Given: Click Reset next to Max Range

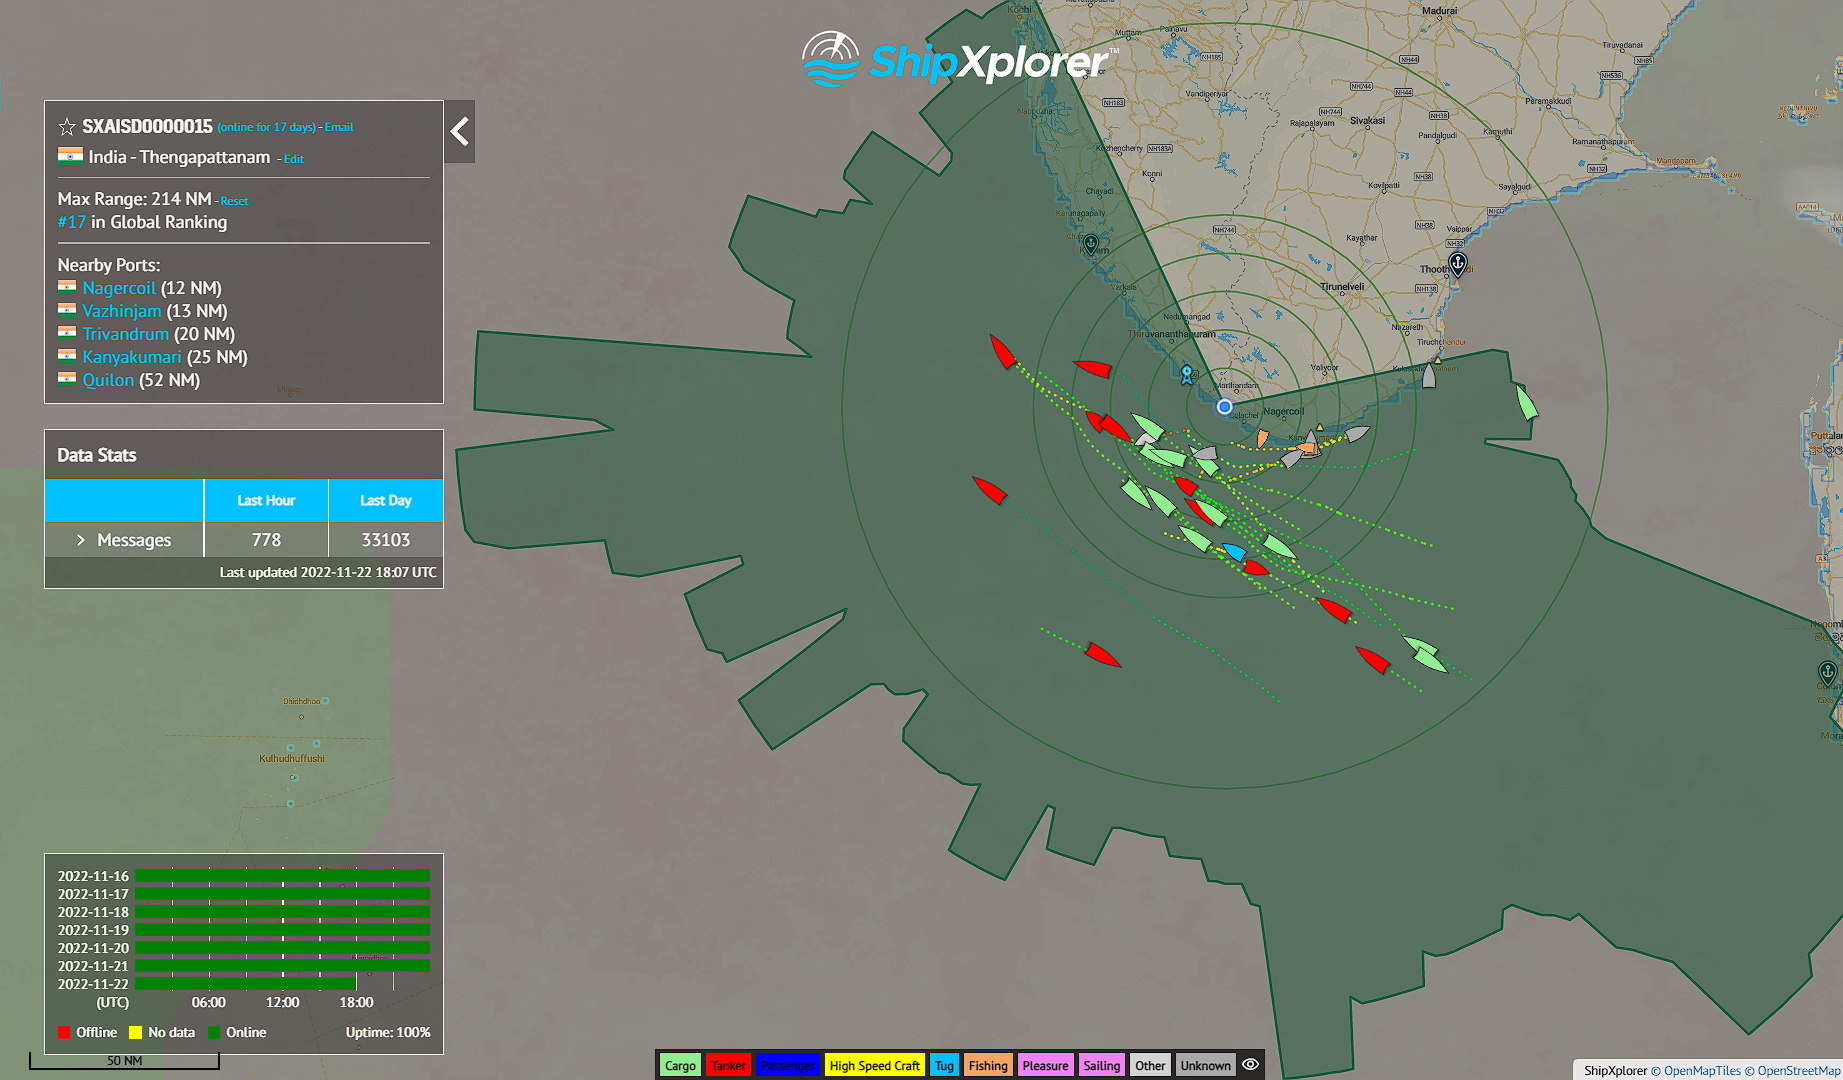Looking at the screenshot, I should tap(235, 201).
